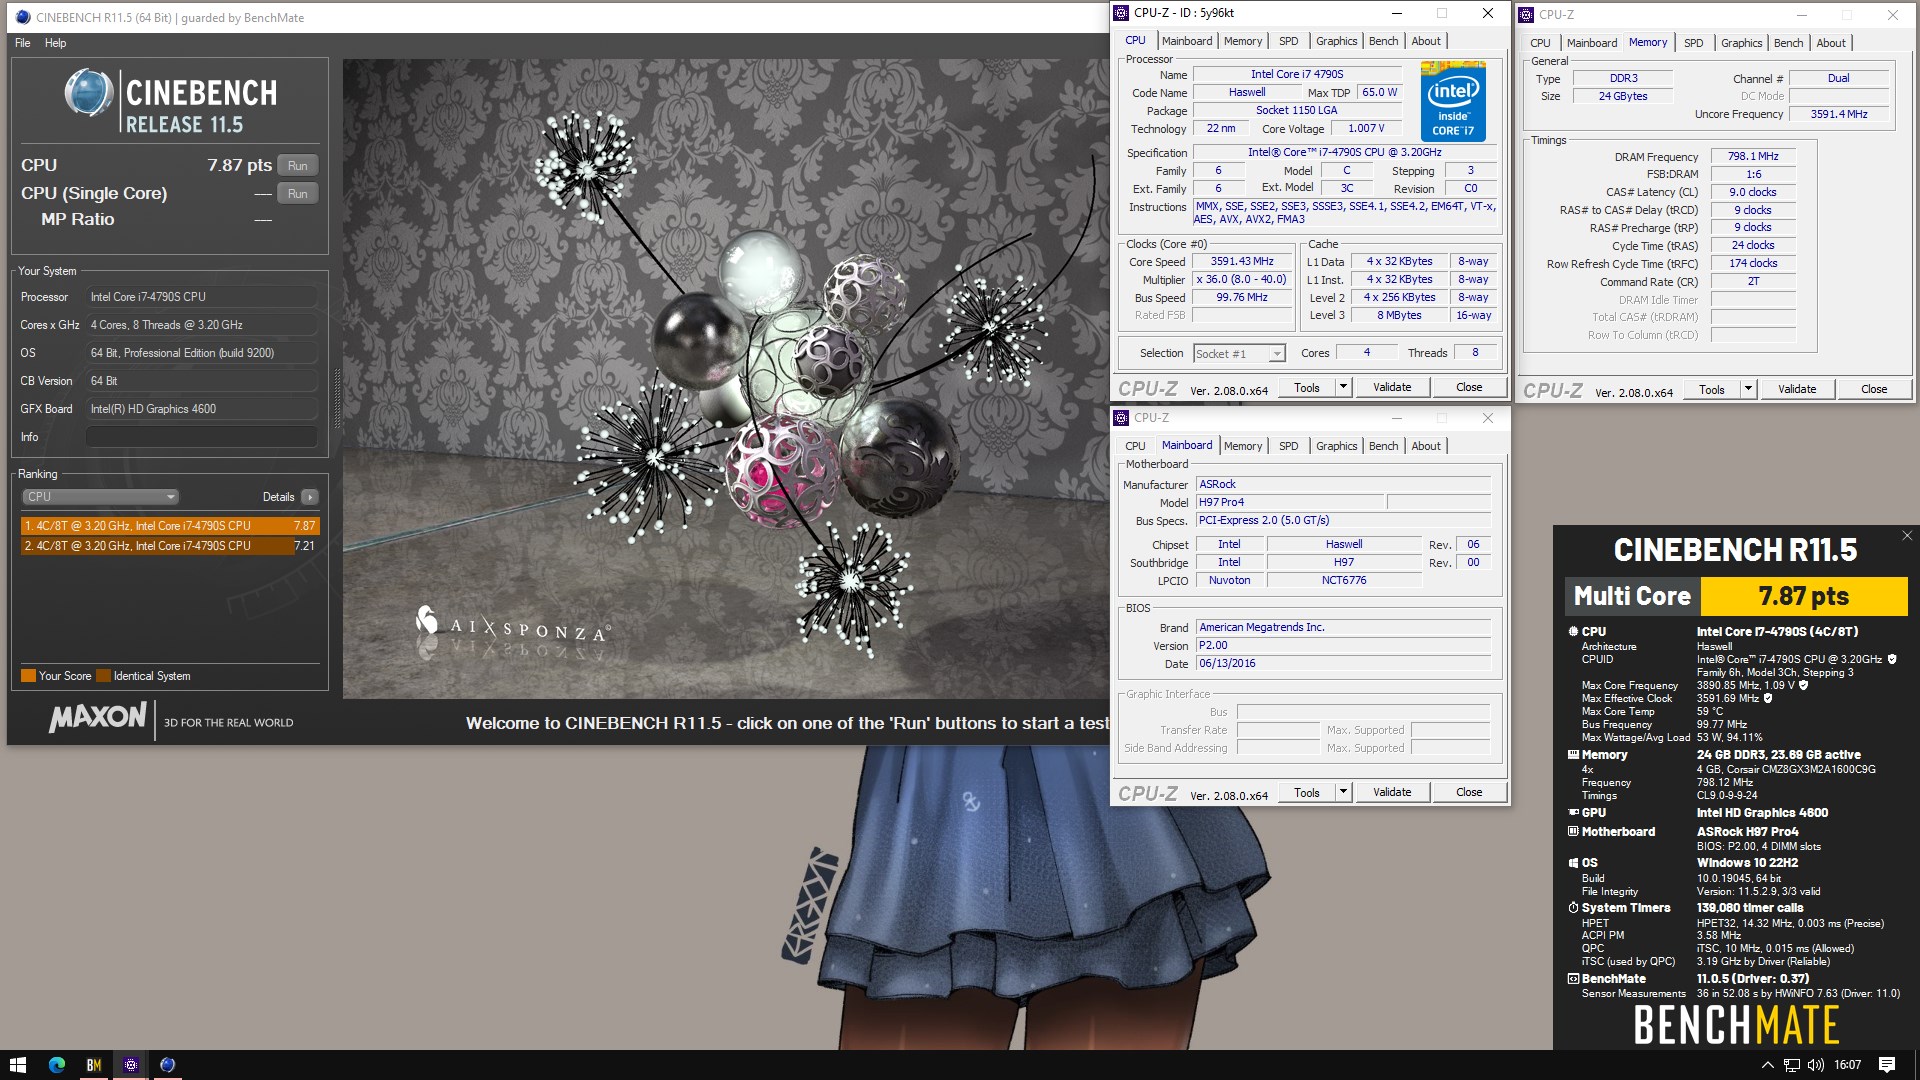Click the Mainboard CPU-Z window title icon
Screen dimensions: 1920x1080
pyautogui.click(x=1121, y=418)
